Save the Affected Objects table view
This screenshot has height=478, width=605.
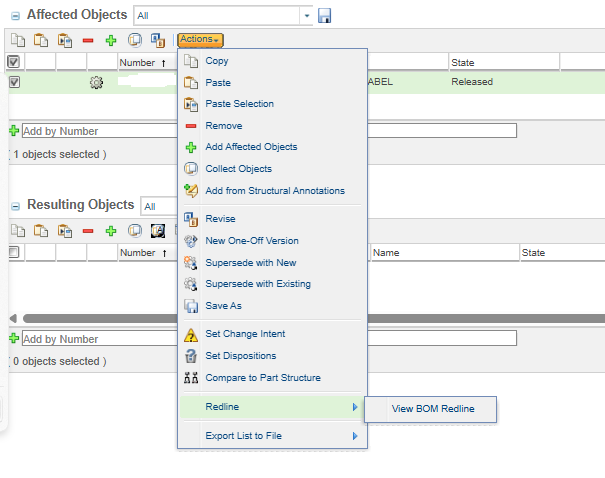point(324,16)
